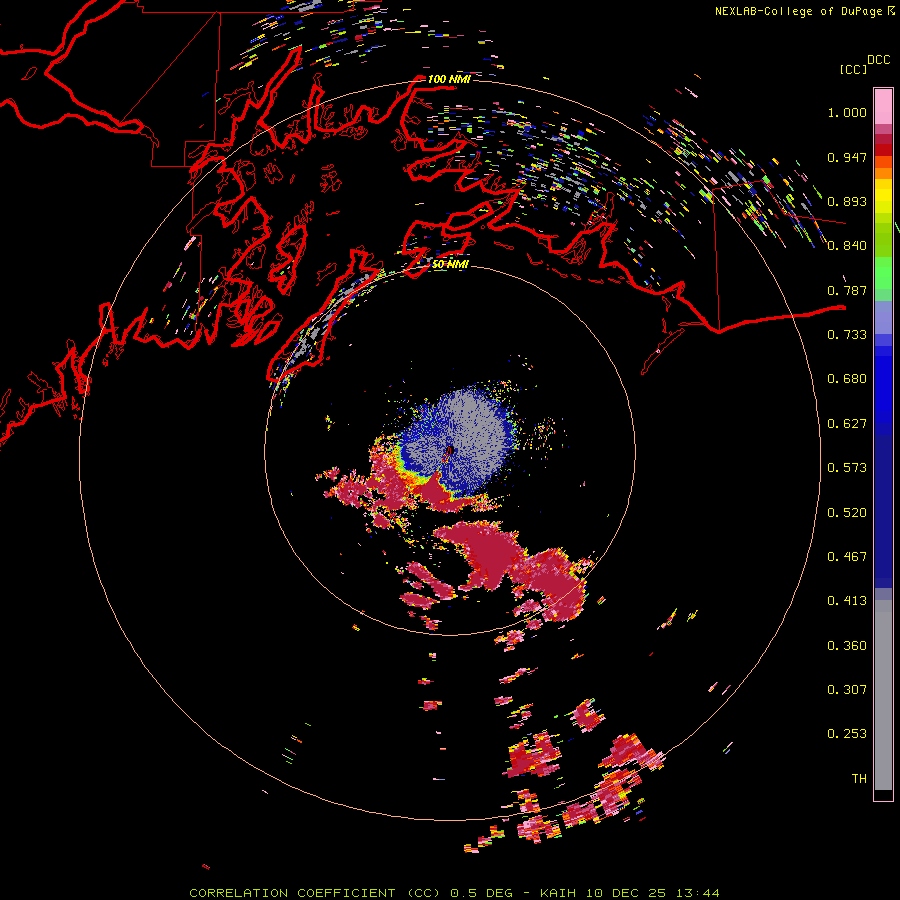
Task: Click the radar site marker at the center
Action: coord(449,451)
